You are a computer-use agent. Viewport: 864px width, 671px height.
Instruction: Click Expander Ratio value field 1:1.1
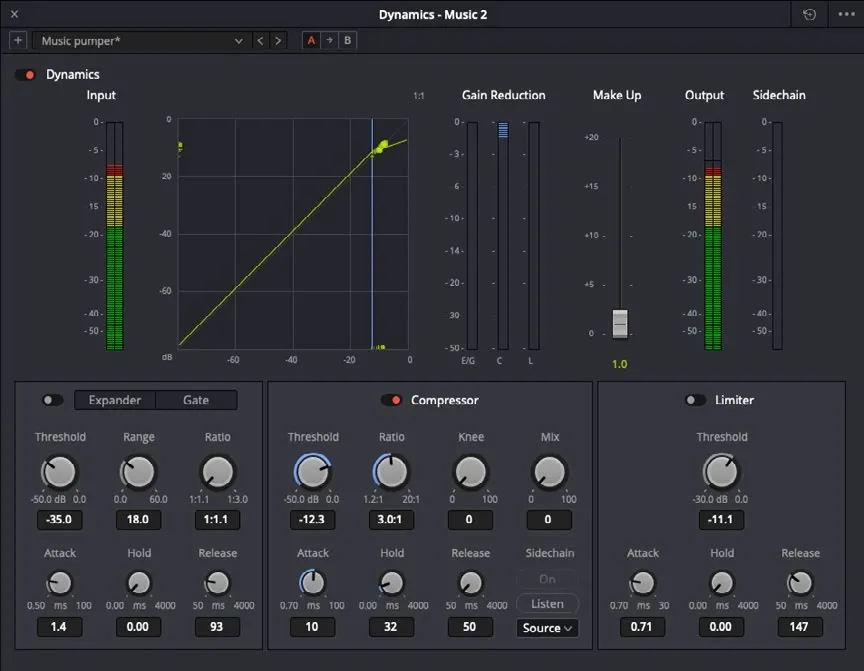point(217,520)
